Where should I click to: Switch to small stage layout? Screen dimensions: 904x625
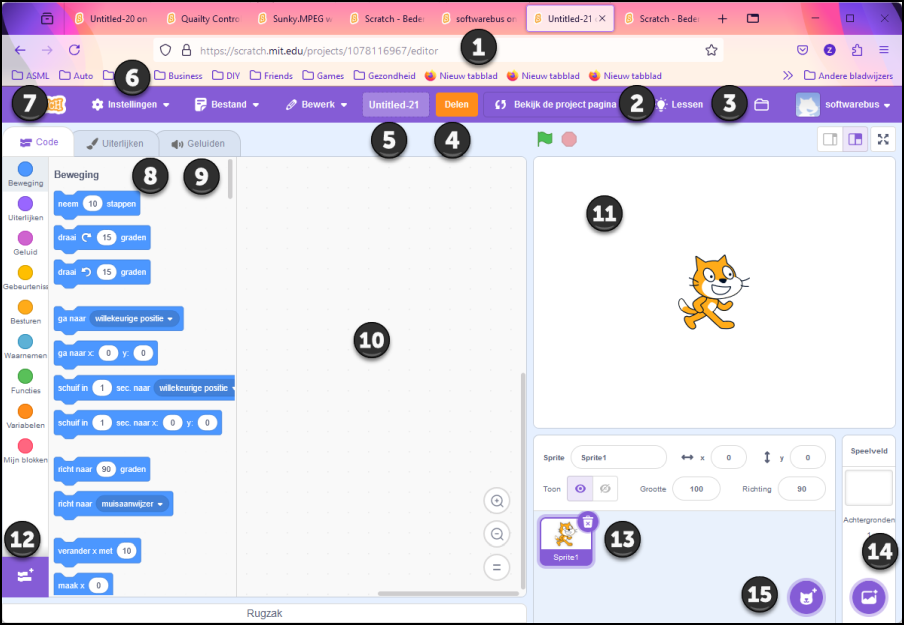(829, 140)
